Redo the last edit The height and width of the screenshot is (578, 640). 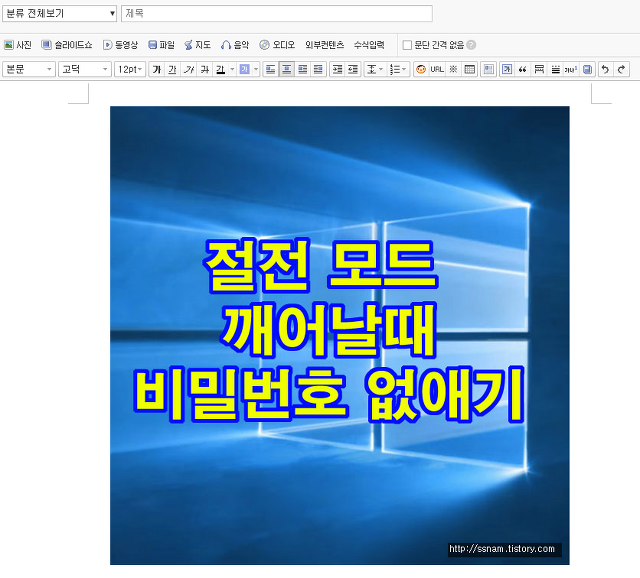(622, 69)
